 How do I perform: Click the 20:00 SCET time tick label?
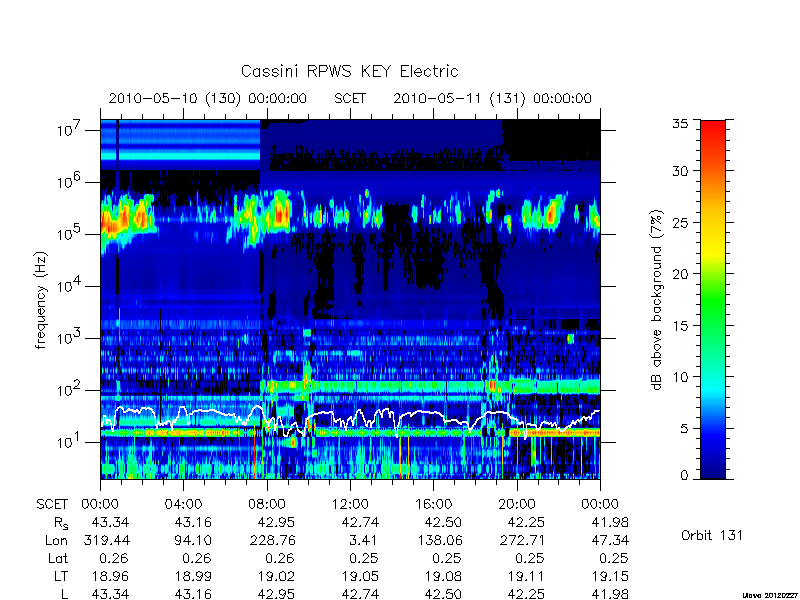pyautogui.click(x=517, y=505)
